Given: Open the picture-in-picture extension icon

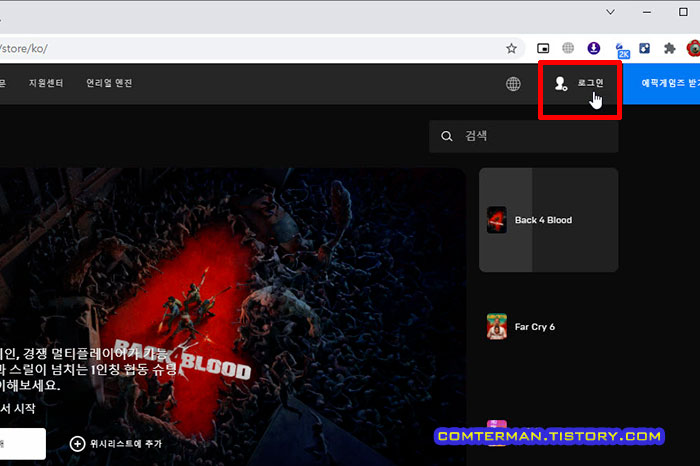Looking at the screenshot, I should pos(543,48).
